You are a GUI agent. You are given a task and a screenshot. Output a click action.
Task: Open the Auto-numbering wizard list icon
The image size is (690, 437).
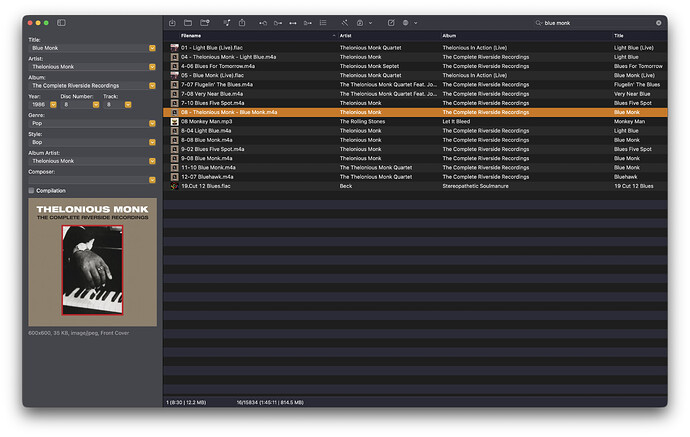pos(323,22)
